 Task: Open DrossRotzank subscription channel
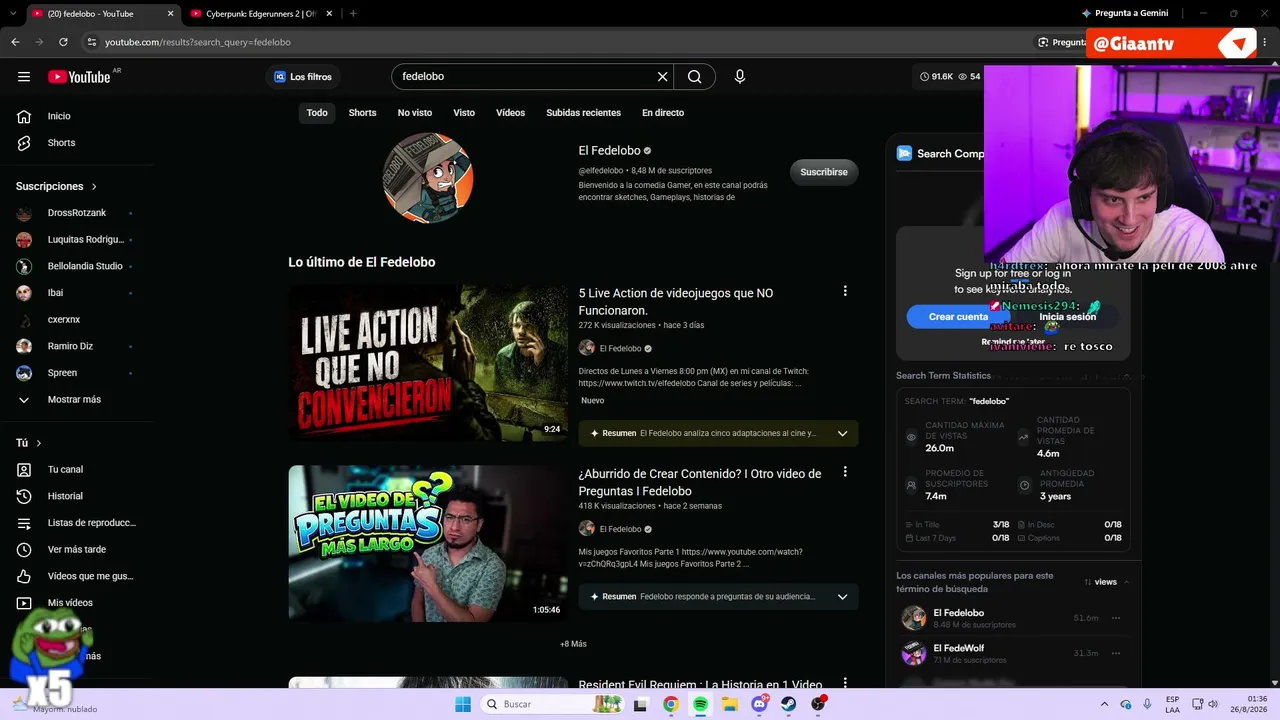point(77,213)
